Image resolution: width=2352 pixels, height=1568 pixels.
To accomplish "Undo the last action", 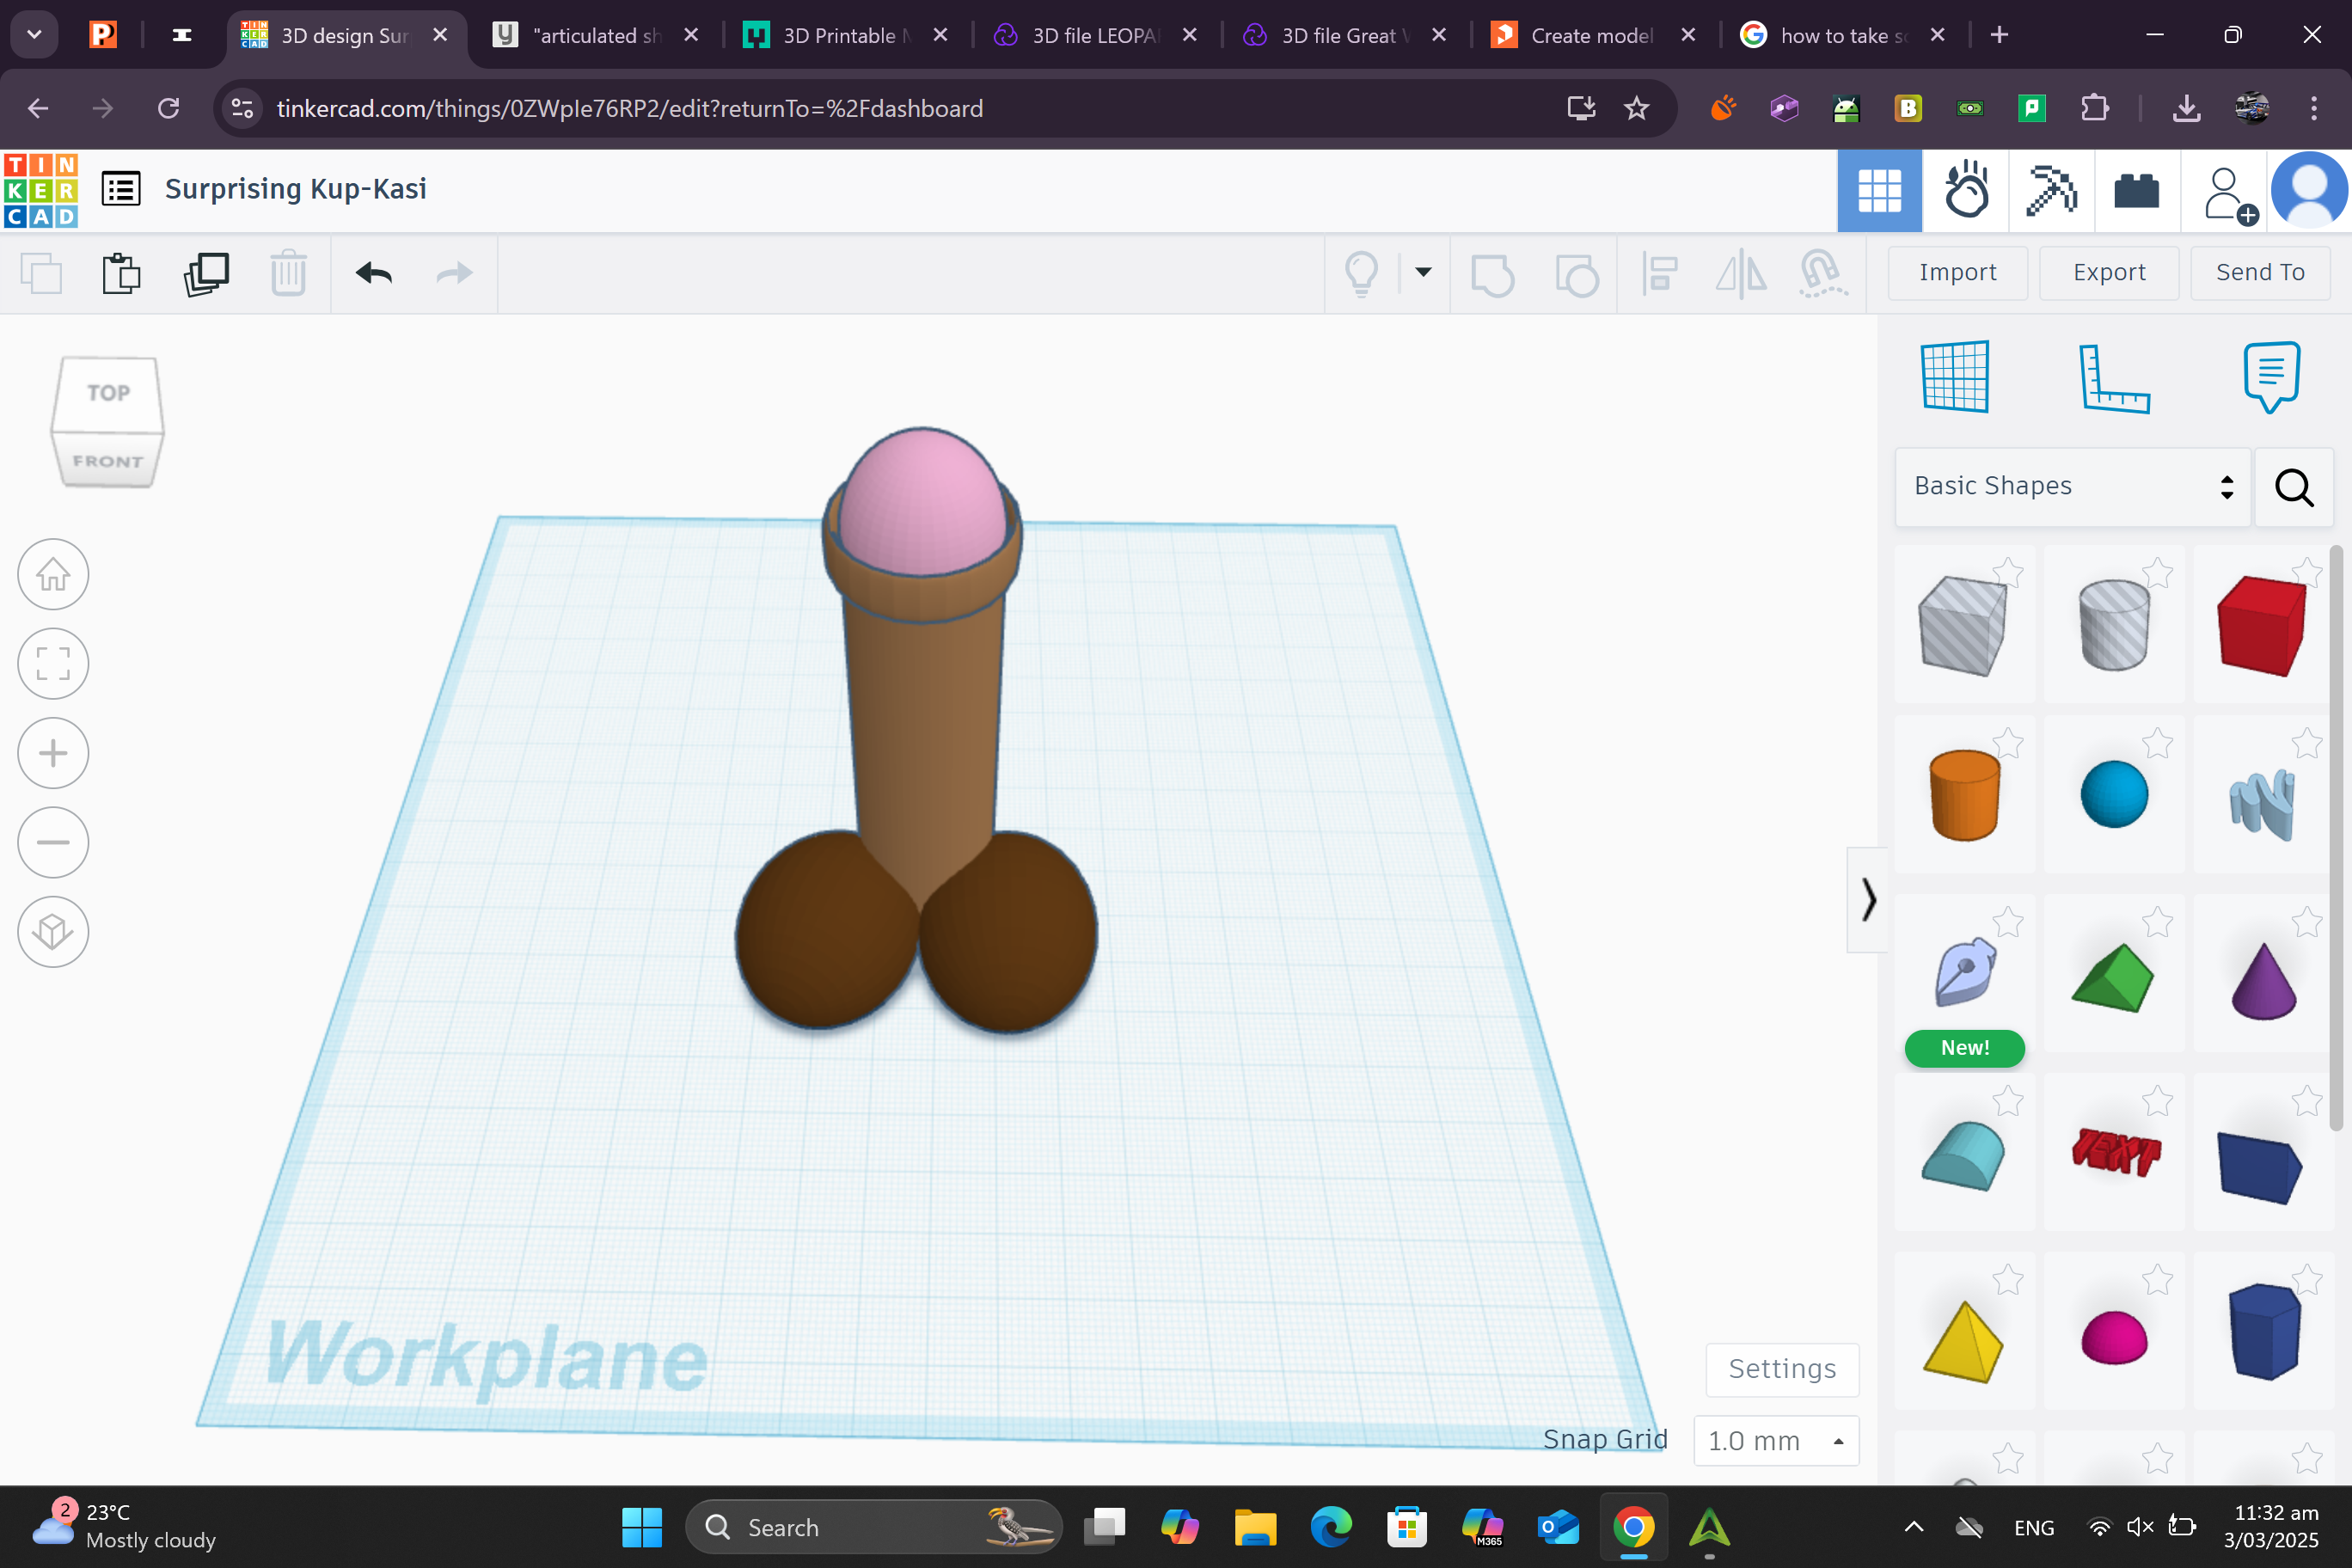I will 373,273.
